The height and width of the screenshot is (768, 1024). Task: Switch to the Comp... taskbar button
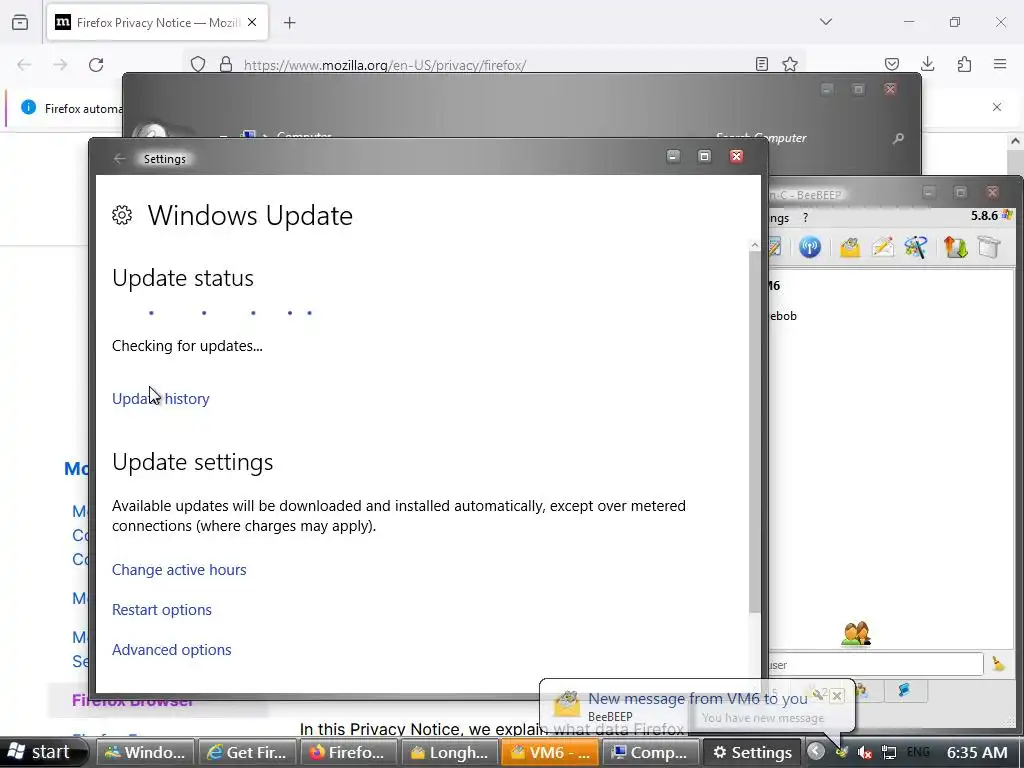(650, 752)
